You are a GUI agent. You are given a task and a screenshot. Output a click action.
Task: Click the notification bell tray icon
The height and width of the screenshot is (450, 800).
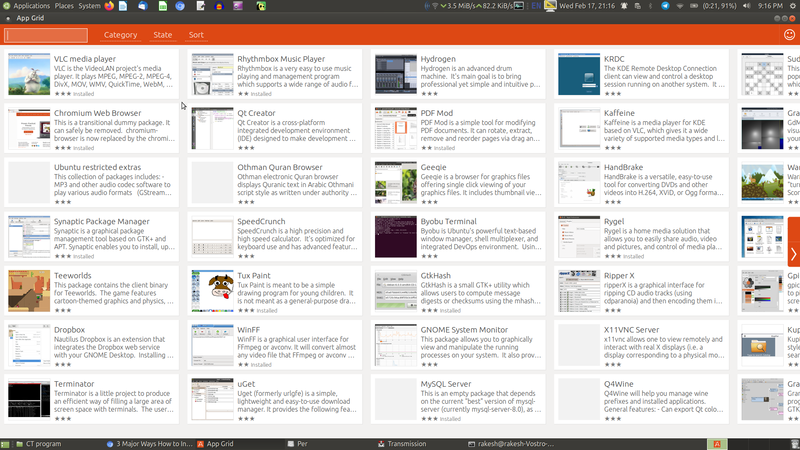pos(624,6)
